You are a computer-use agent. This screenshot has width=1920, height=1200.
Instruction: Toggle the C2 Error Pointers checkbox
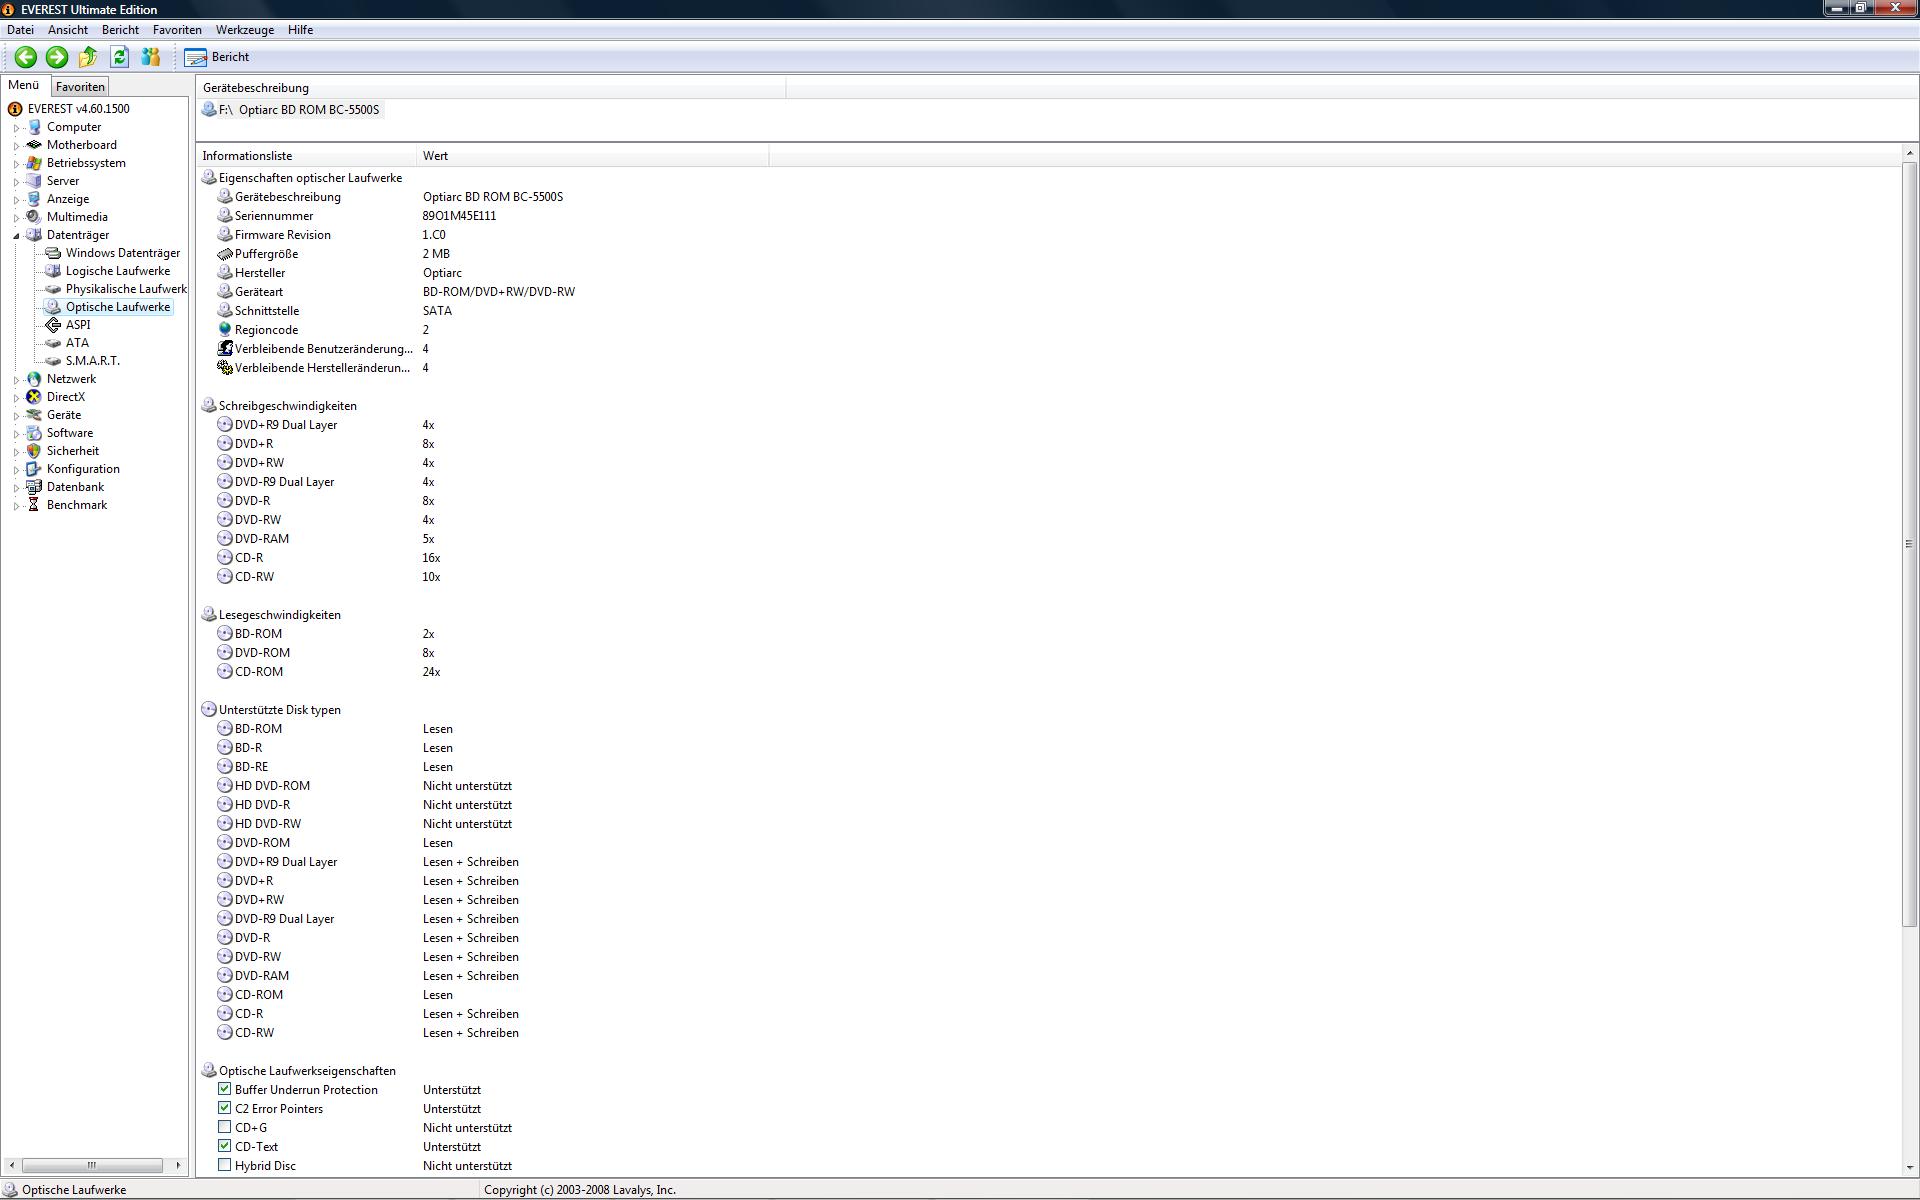225,1108
